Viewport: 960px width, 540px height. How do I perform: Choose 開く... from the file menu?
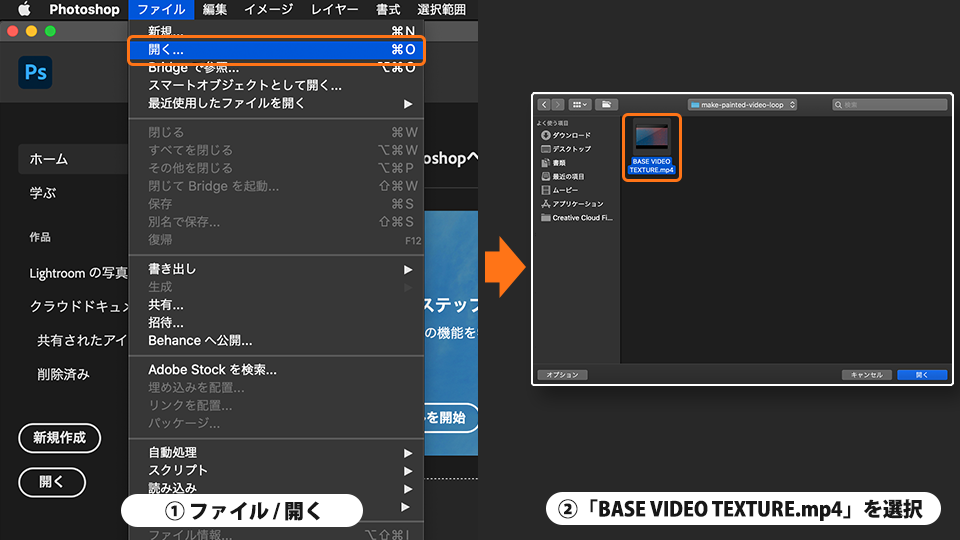pyautogui.click(x=276, y=50)
